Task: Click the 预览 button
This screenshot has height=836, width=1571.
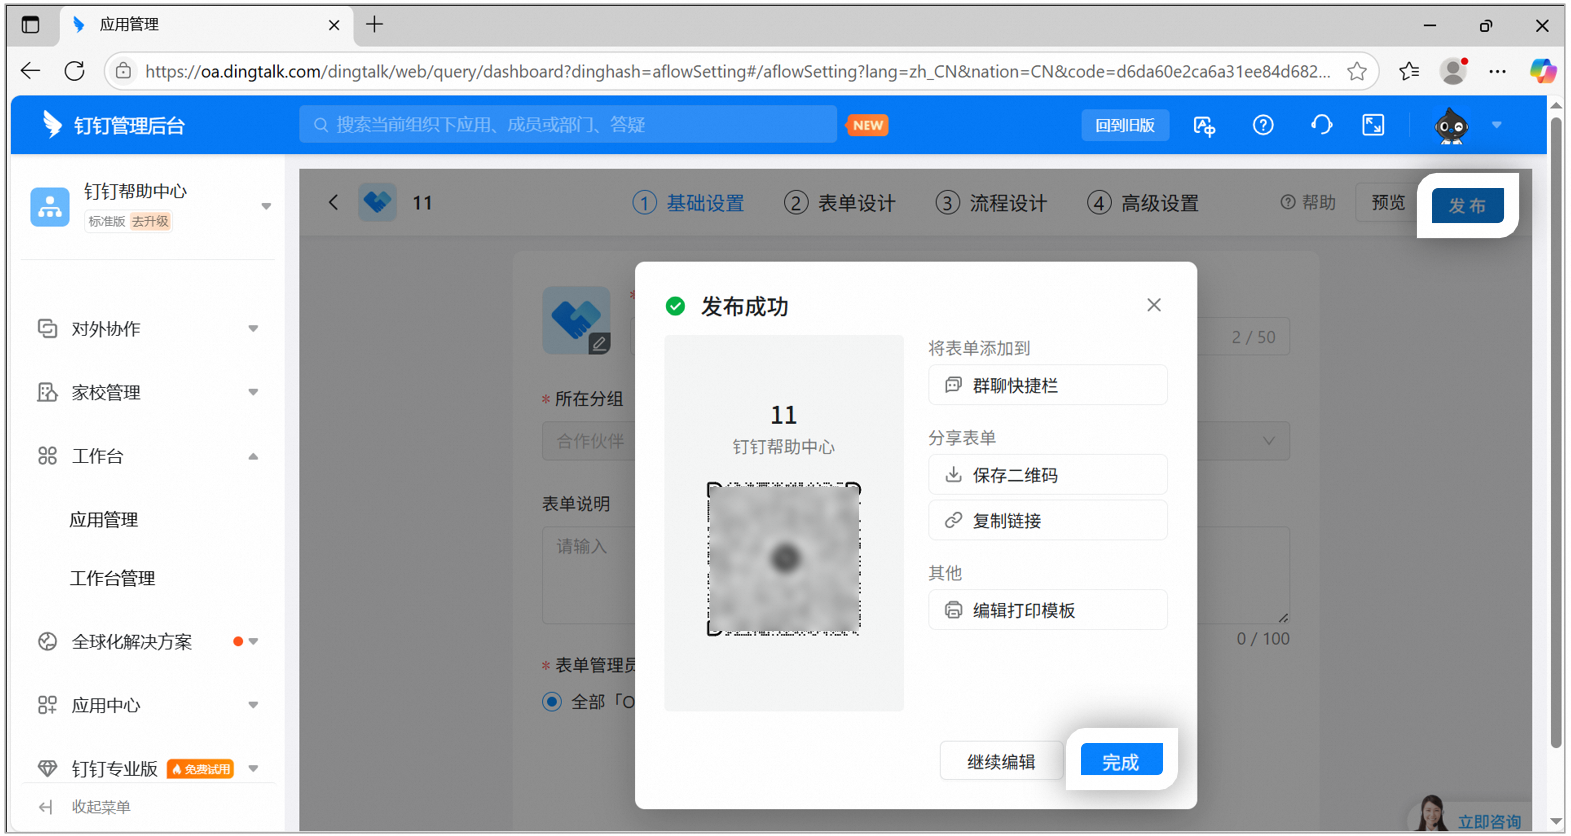Action: click(1388, 202)
